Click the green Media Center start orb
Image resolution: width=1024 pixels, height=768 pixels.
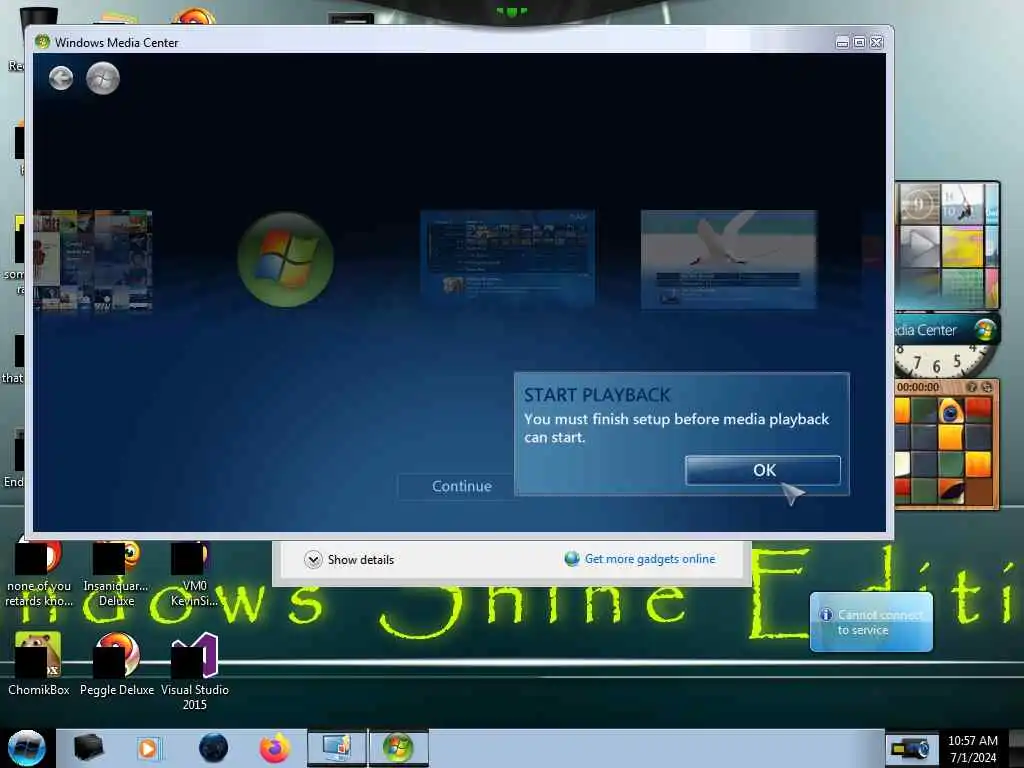pos(103,78)
